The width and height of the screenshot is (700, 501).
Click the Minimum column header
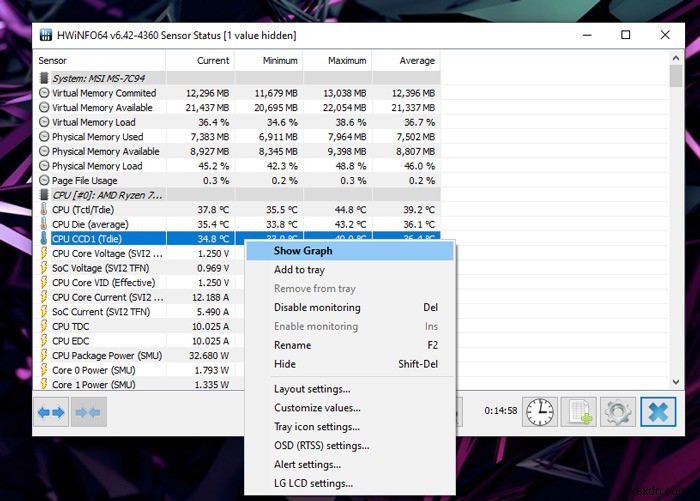pos(269,60)
